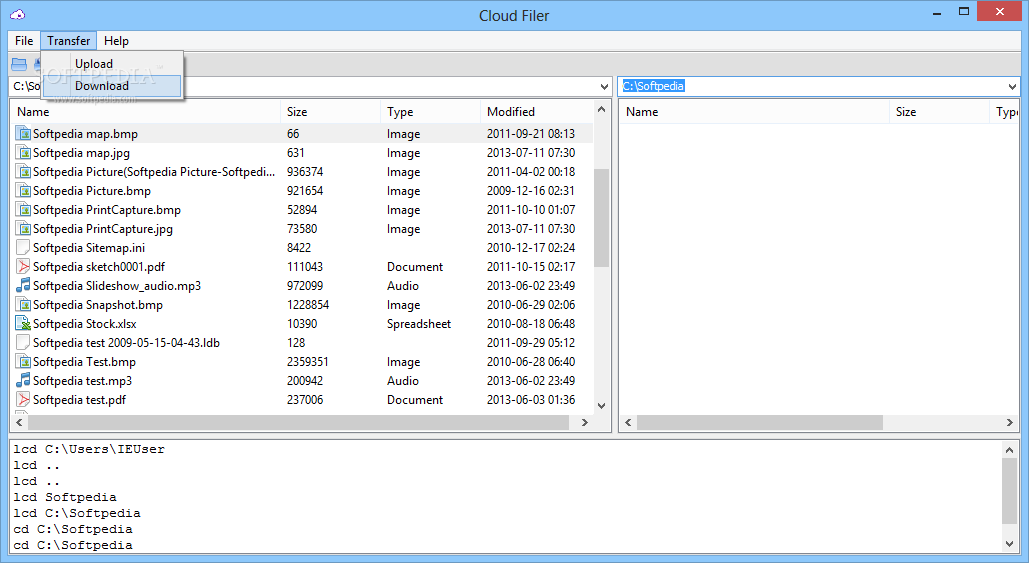Click the image icon of Softpedia Snapshot.bmp

click(23, 305)
